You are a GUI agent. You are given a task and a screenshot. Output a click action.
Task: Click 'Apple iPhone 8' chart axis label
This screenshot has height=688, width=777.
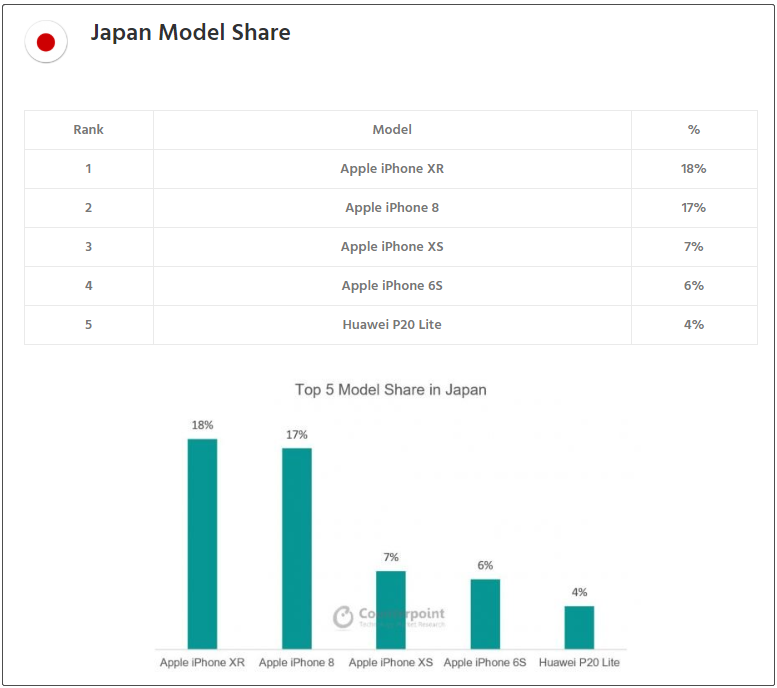(x=297, y=663)
